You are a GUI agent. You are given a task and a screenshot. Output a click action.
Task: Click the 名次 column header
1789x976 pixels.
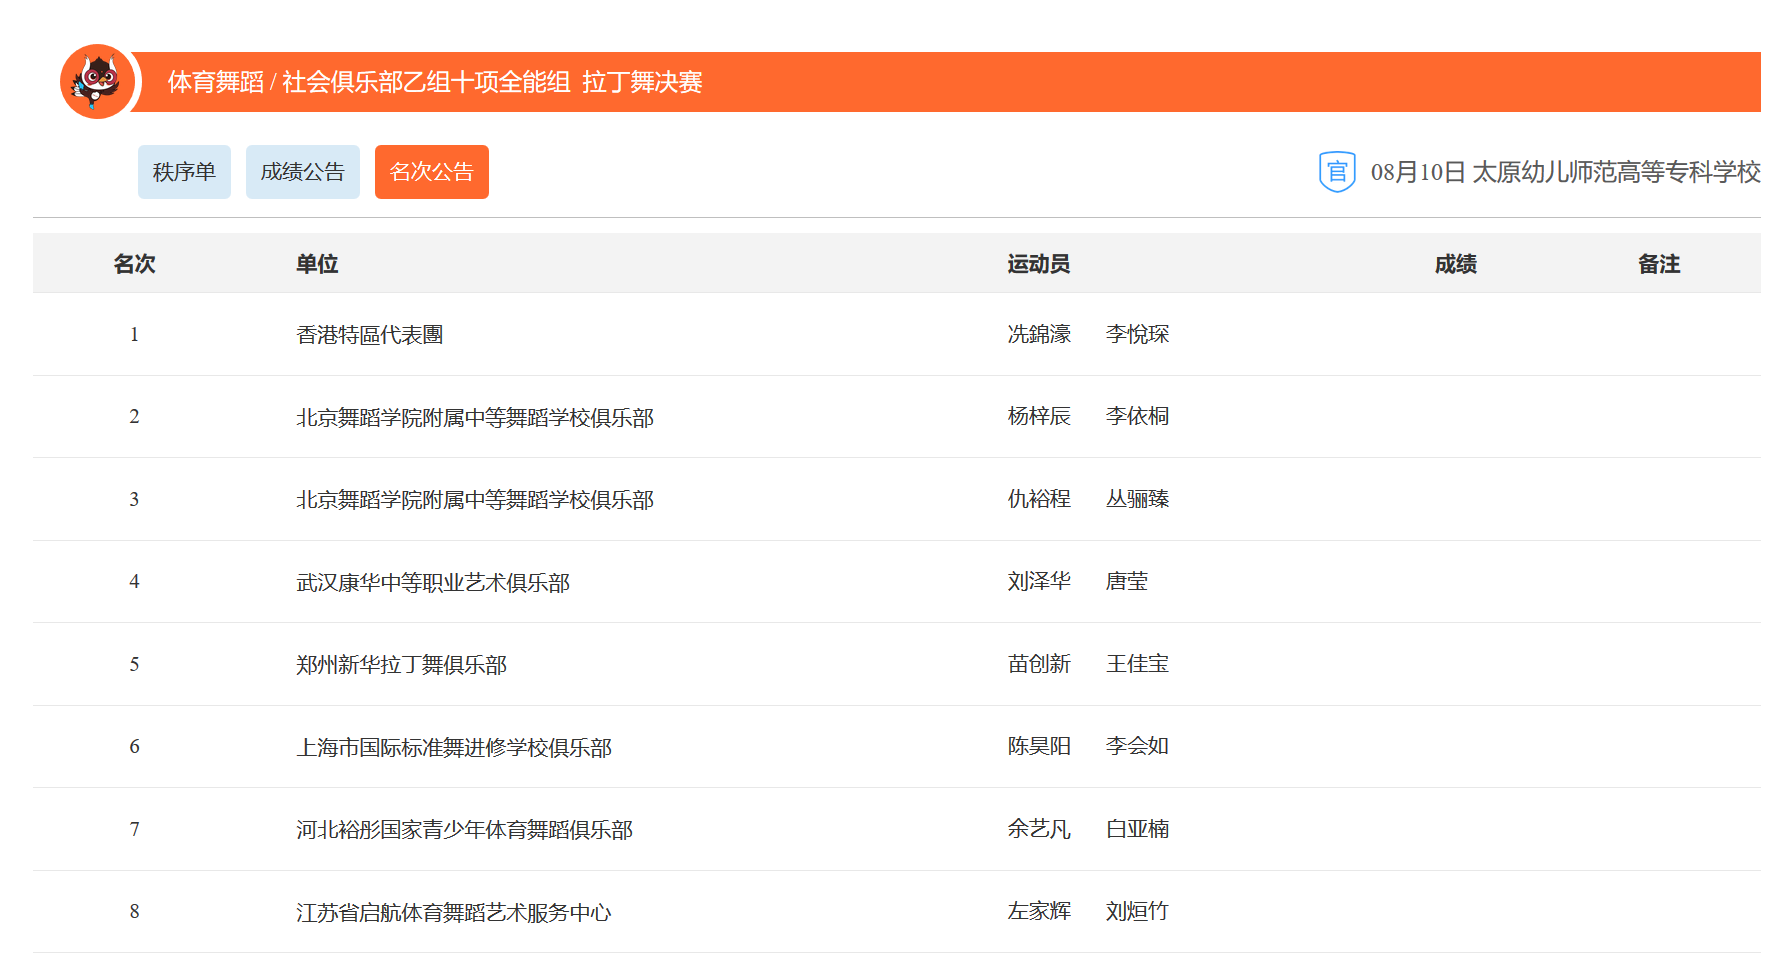pyautogui.click(x=134, y=264)
